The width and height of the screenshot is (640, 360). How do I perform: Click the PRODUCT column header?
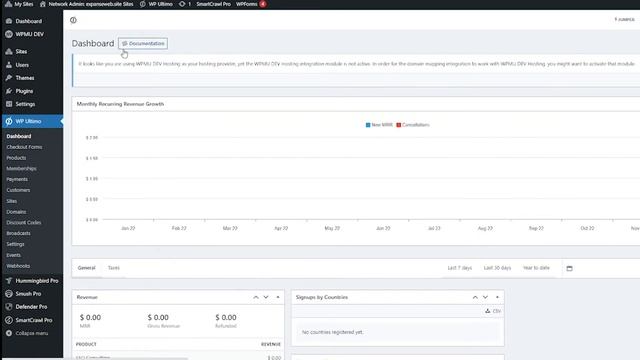[x=86, y=344]
